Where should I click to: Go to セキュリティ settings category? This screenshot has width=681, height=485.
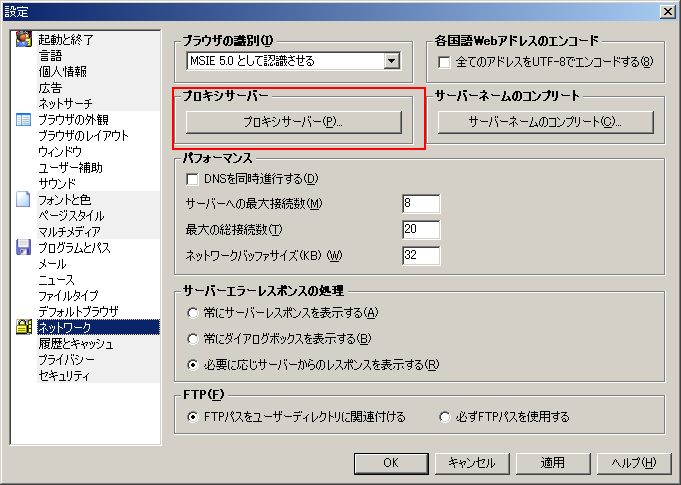coord(64,376)
